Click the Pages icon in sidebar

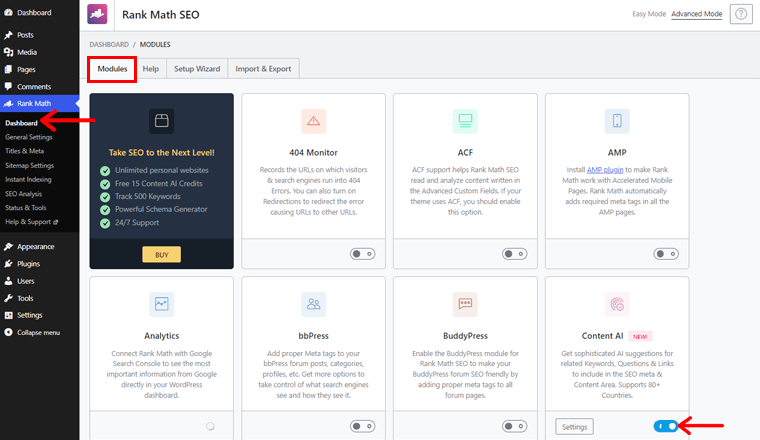tap(8, 69)
